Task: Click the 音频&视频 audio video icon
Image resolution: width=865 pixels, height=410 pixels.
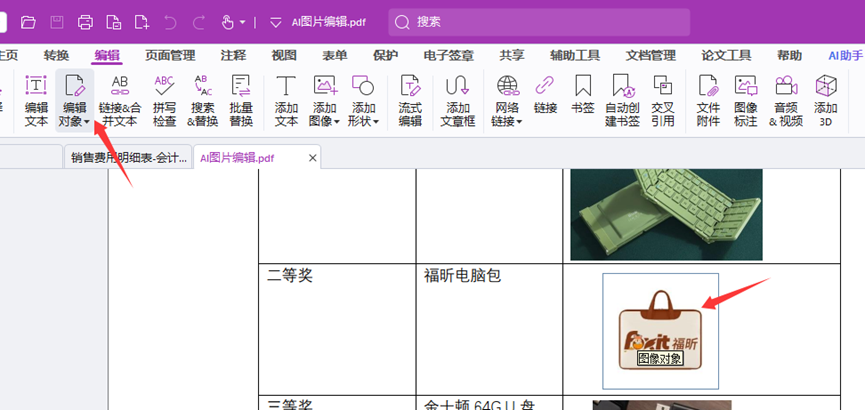Action: pyautogui.click(x=785, y=99)
